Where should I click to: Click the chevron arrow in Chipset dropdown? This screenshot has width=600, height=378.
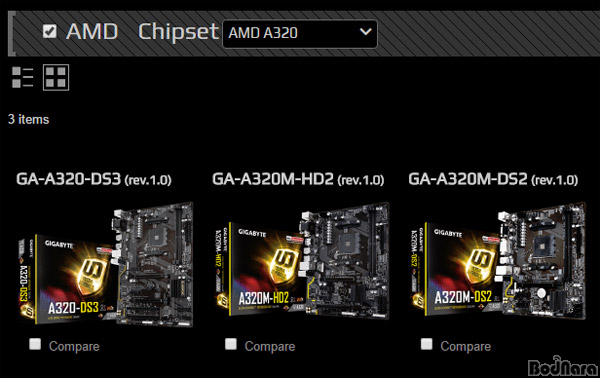point(365,32)
